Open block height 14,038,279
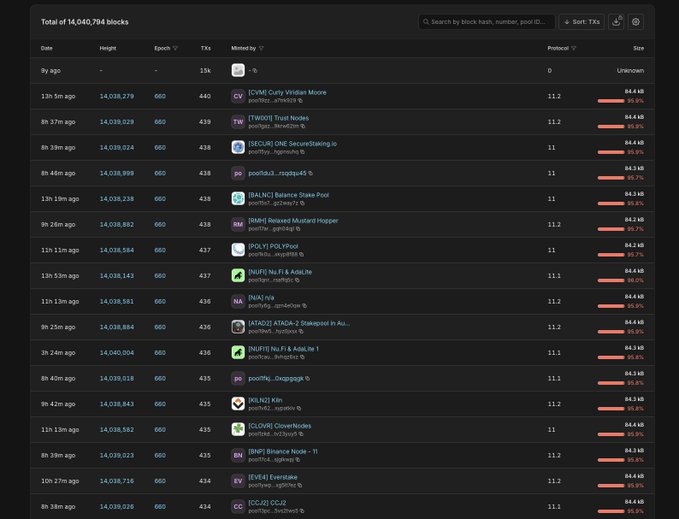 (x=116, y=96)
